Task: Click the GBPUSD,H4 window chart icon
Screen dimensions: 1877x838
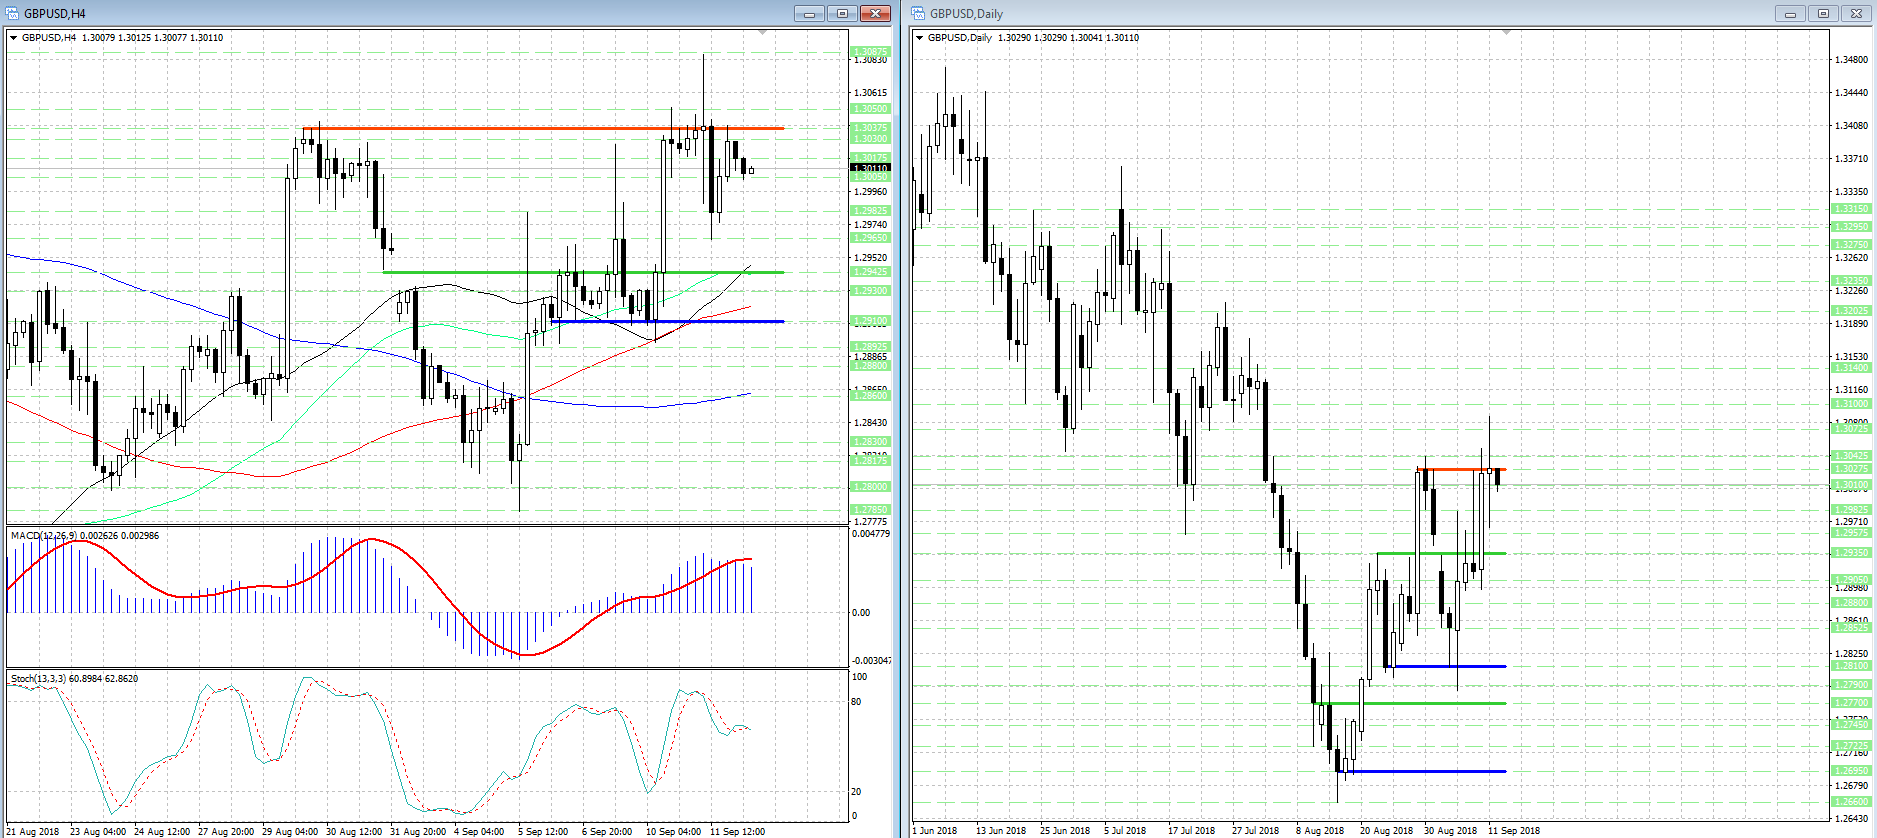Action: tap(12, 13)
